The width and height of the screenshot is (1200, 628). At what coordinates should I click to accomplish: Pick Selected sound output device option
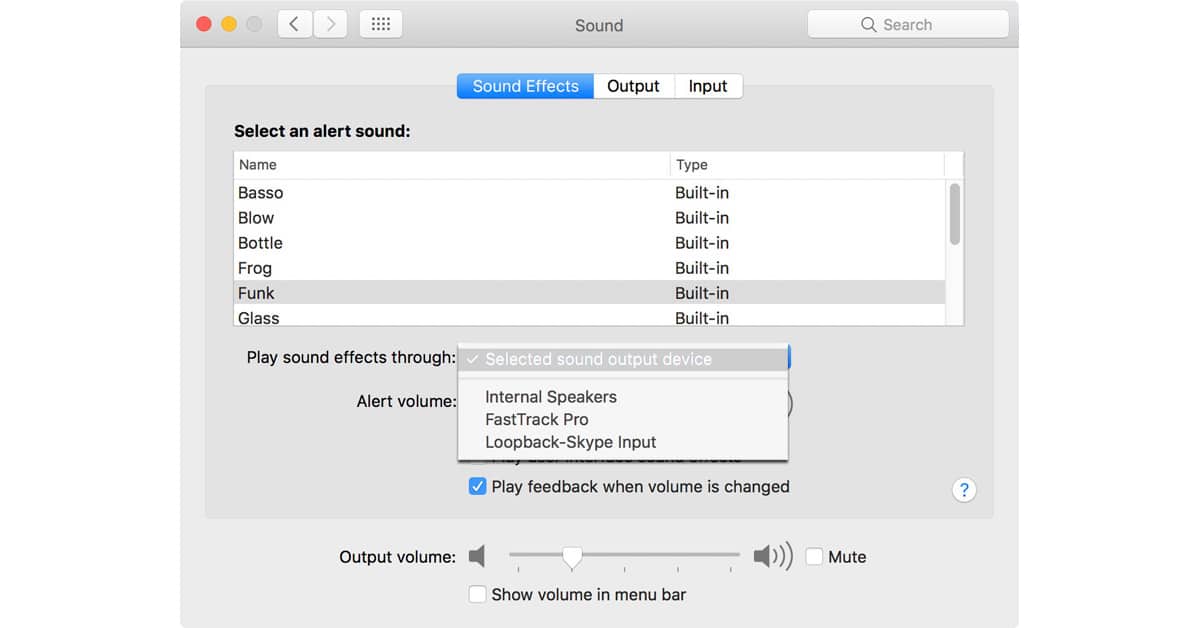click(598, 359)
